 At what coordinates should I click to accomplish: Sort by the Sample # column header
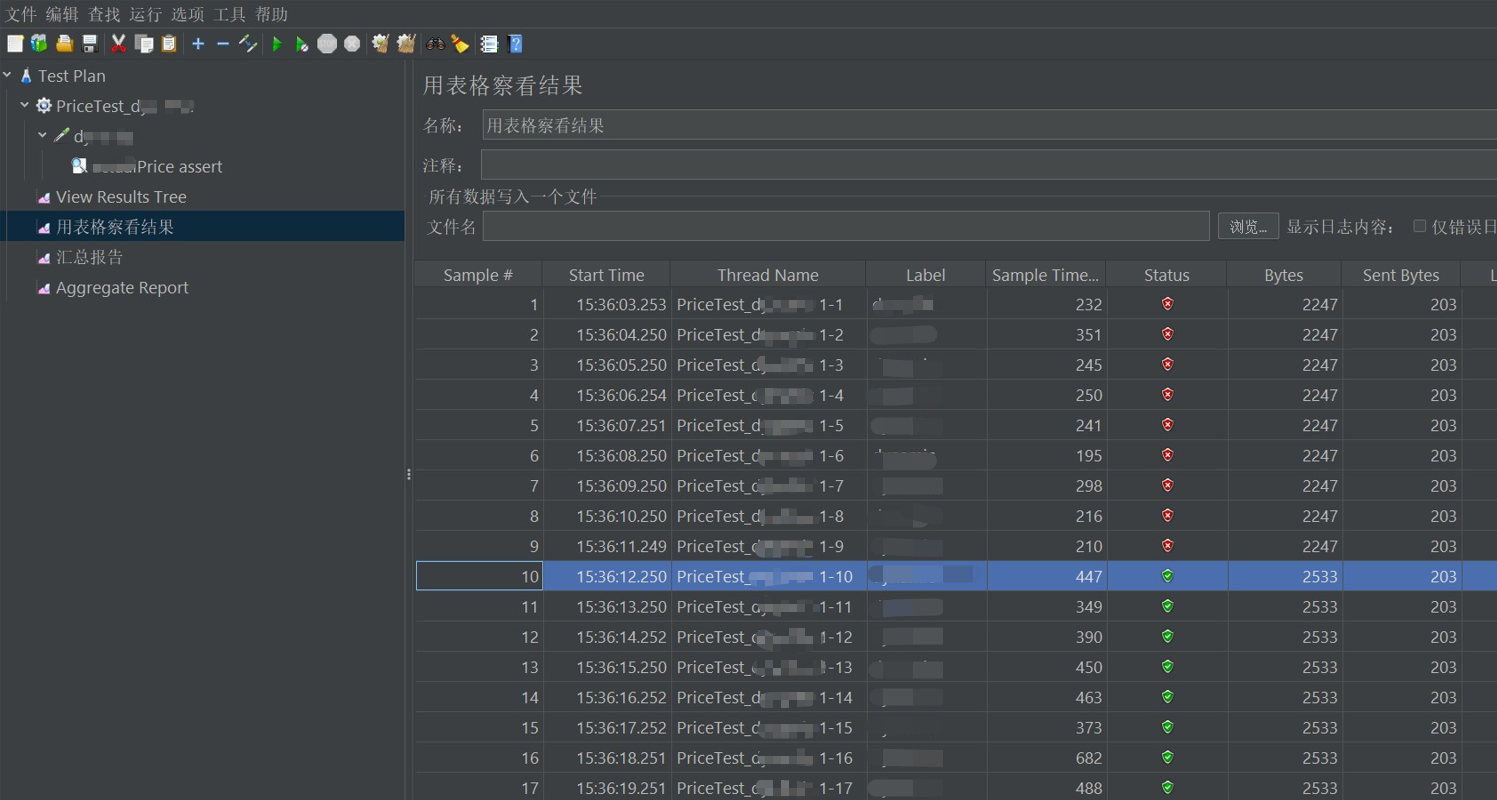(x=478, y=275)
